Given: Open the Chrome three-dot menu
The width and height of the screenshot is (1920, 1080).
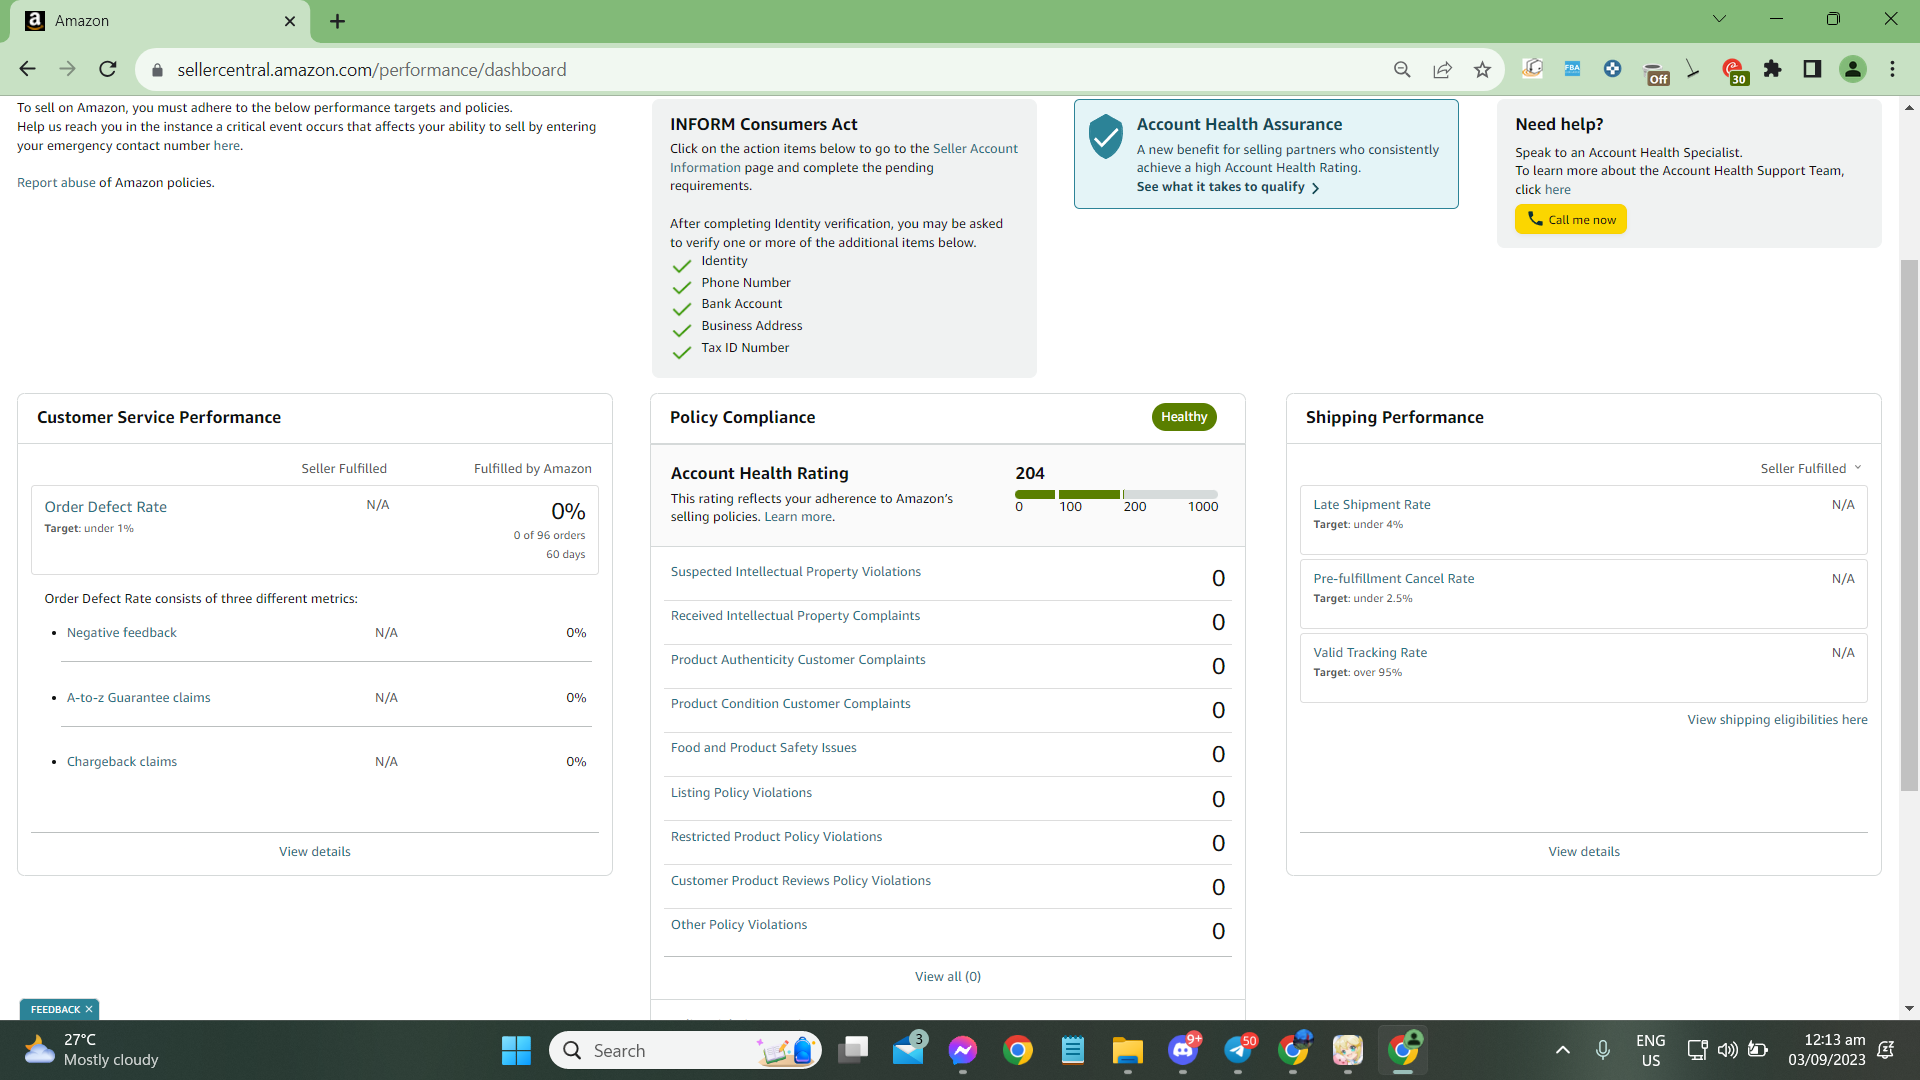Looking at the screenshot, I should click(x=1893, y=69).
